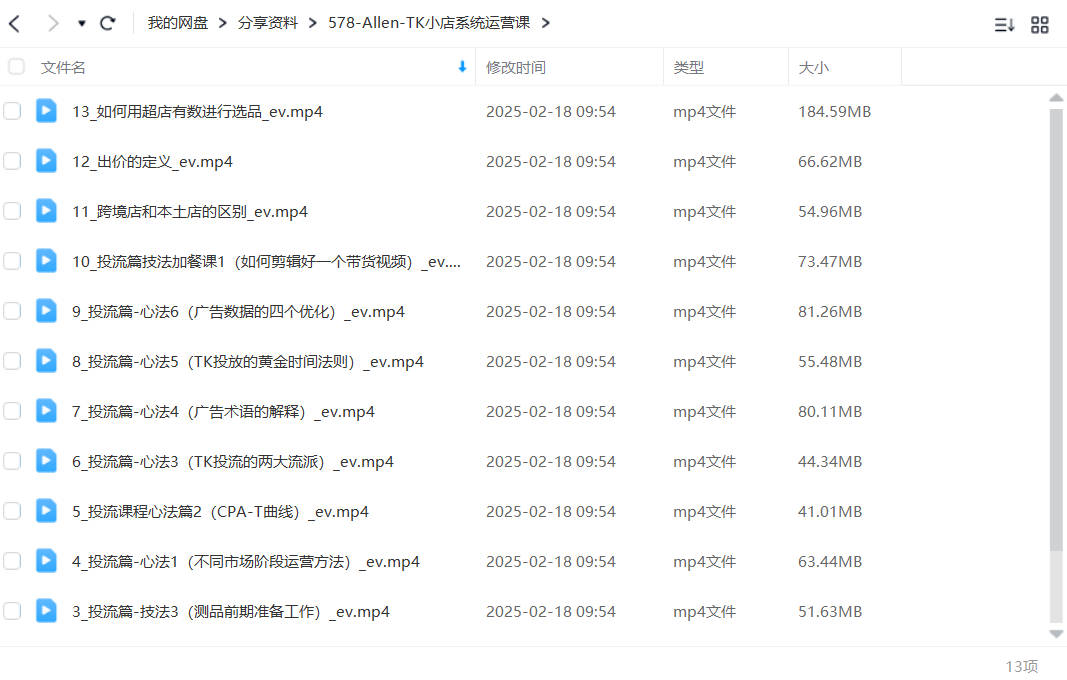1067x680 pixels.
Task: Select file name 12_出价的定义_ev.mp4
Action: coord(152,162)
